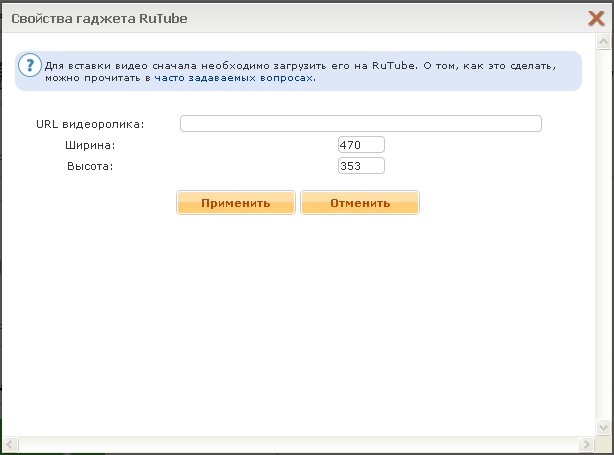This screenshot has height=455, width=614.
Task: Click the 'Высота:' label
Action: pyautogui.click(x=90, y=166)
